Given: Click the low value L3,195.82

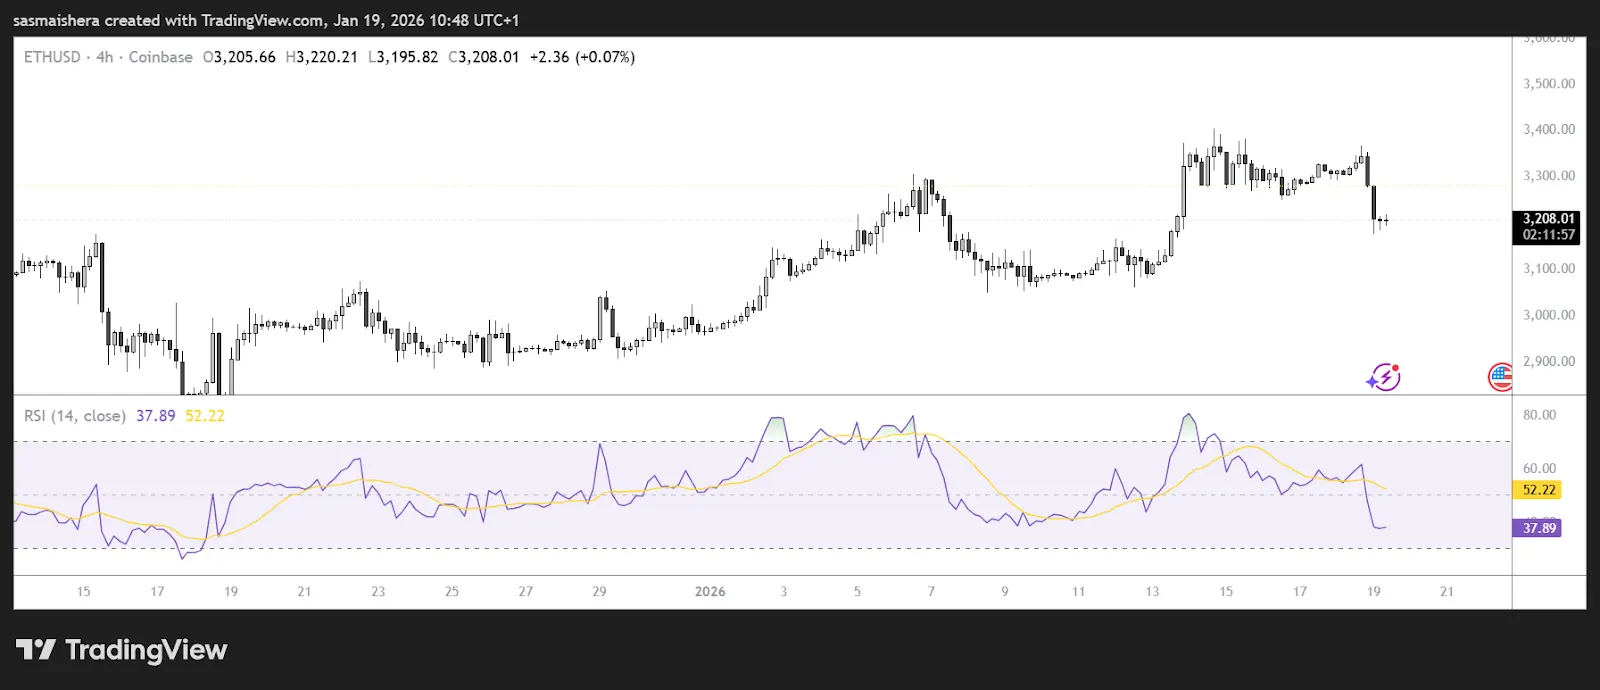Looking at the screenshot, I should (403, 57).
